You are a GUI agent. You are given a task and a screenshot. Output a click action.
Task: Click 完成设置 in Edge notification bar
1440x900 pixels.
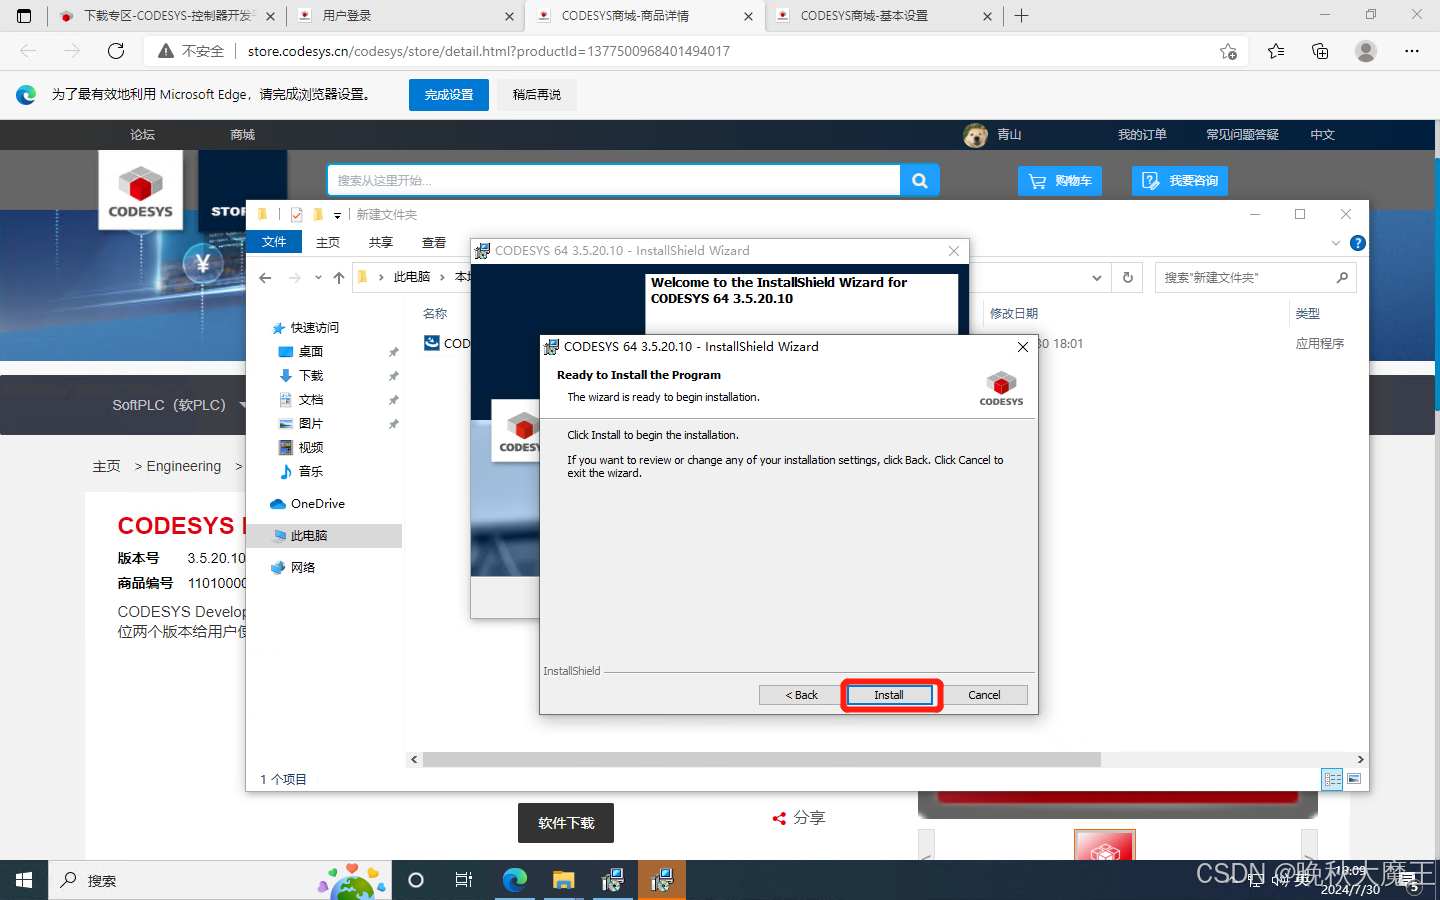coord(449,95)
